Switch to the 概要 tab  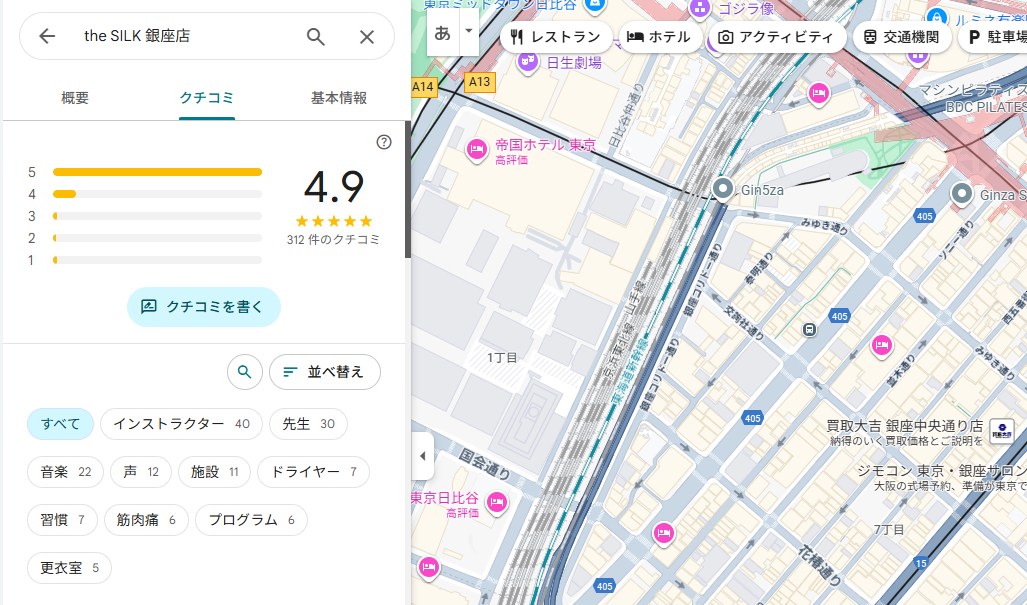(75, 98)
